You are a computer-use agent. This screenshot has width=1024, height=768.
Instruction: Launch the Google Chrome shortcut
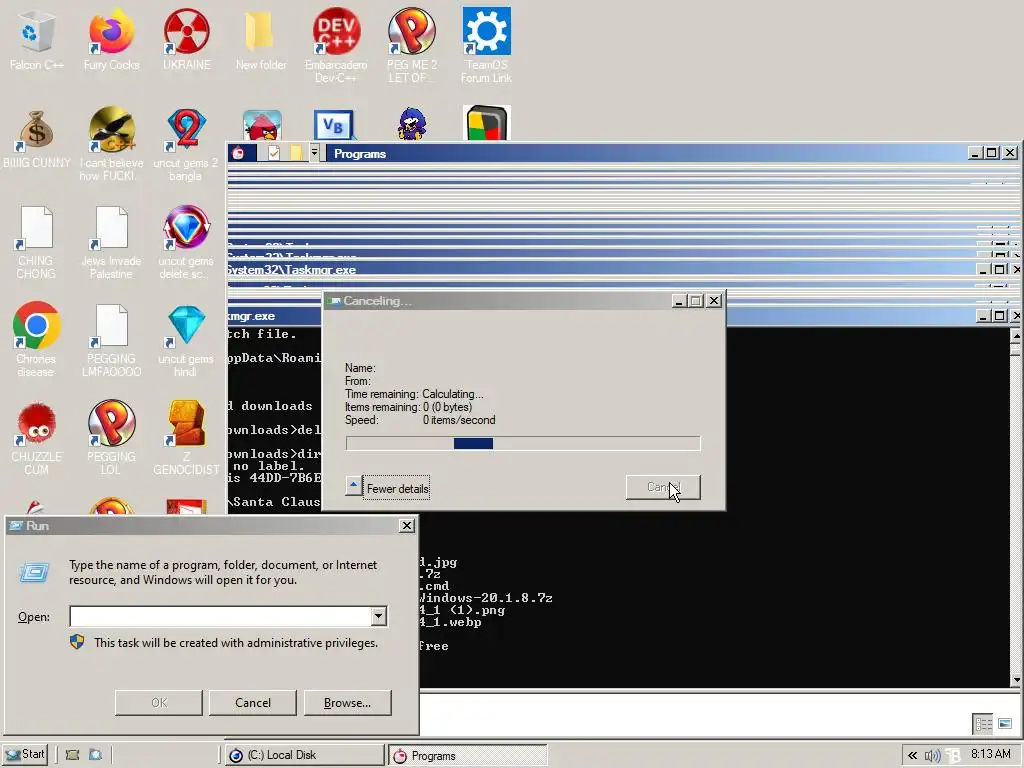(37, 325)
